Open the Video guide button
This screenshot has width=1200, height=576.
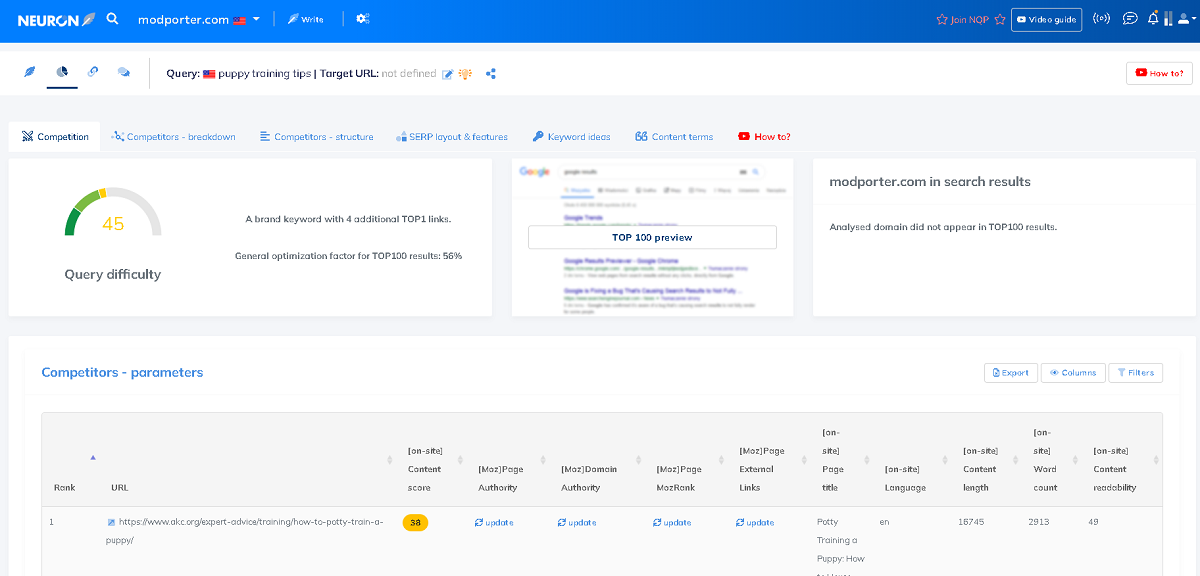pos(1047,19)
